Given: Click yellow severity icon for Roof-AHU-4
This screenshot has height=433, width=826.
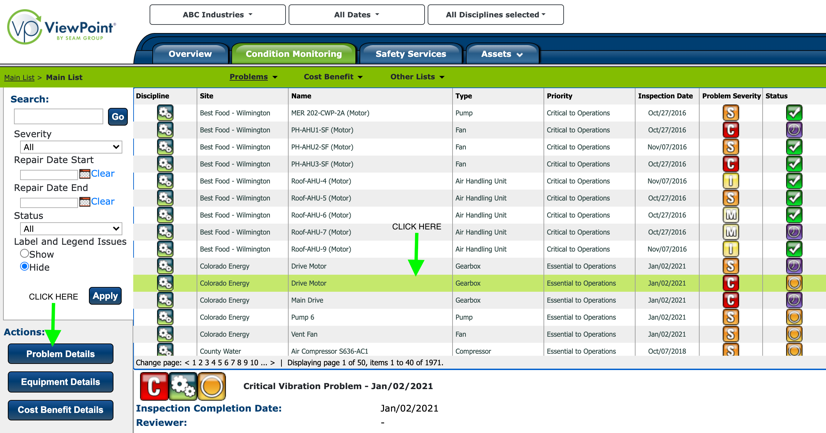Looking at the screenshot, I should 730,181.
